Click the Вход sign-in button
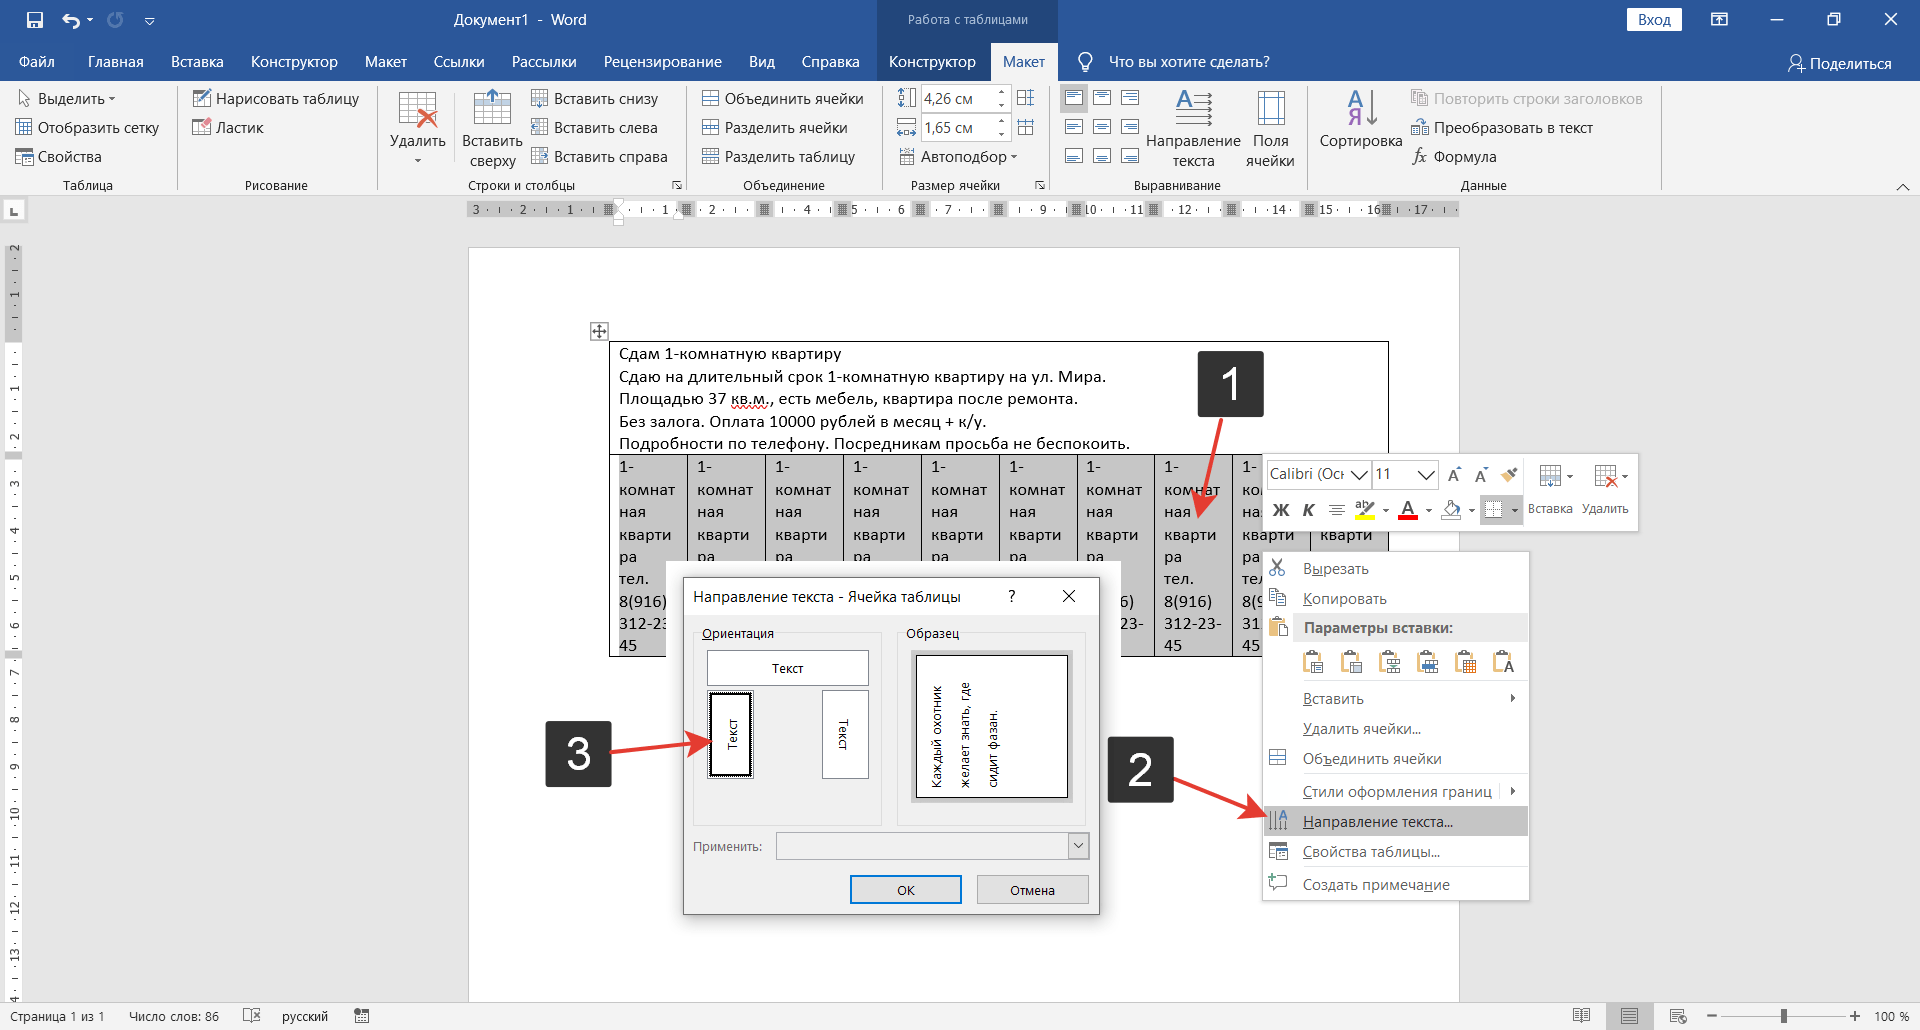The width and height of the screenshot is (1920, 1030). point(1654,20)
